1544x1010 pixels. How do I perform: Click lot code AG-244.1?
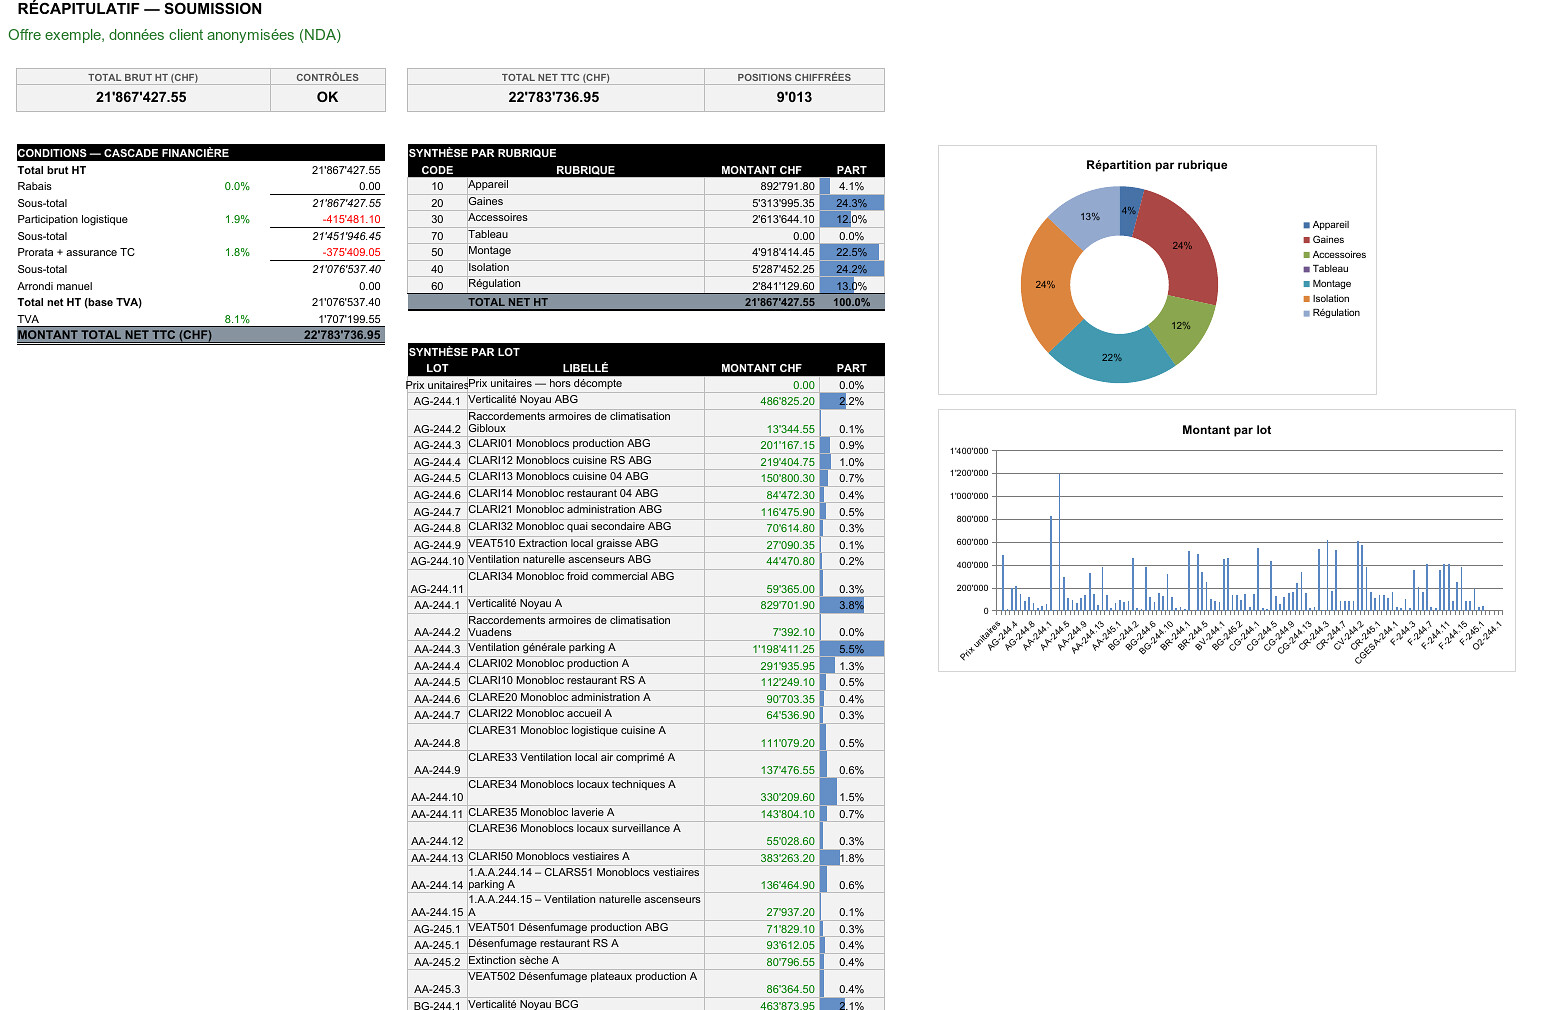(x=437, y=401)
